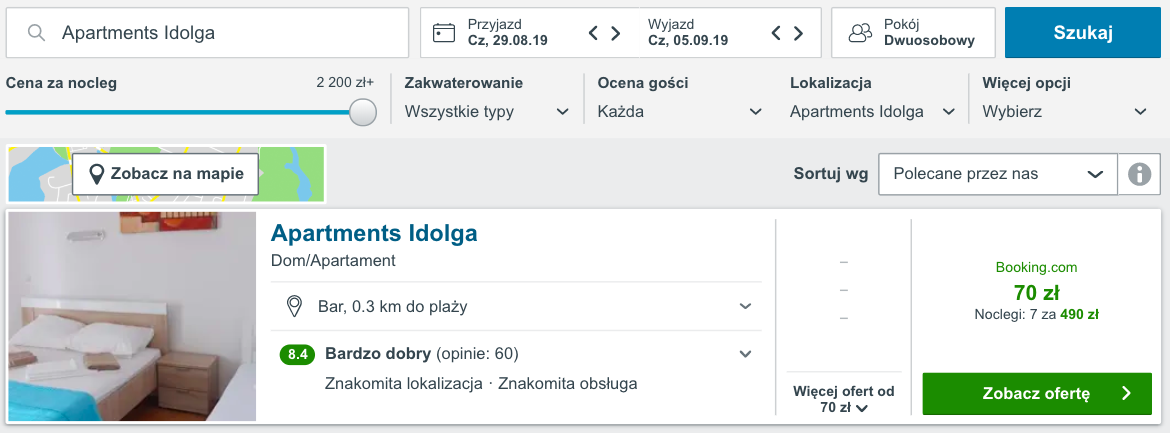Go to next check-in date
The width and height of the screenshot is (1170, 433).
click(617, 33)
